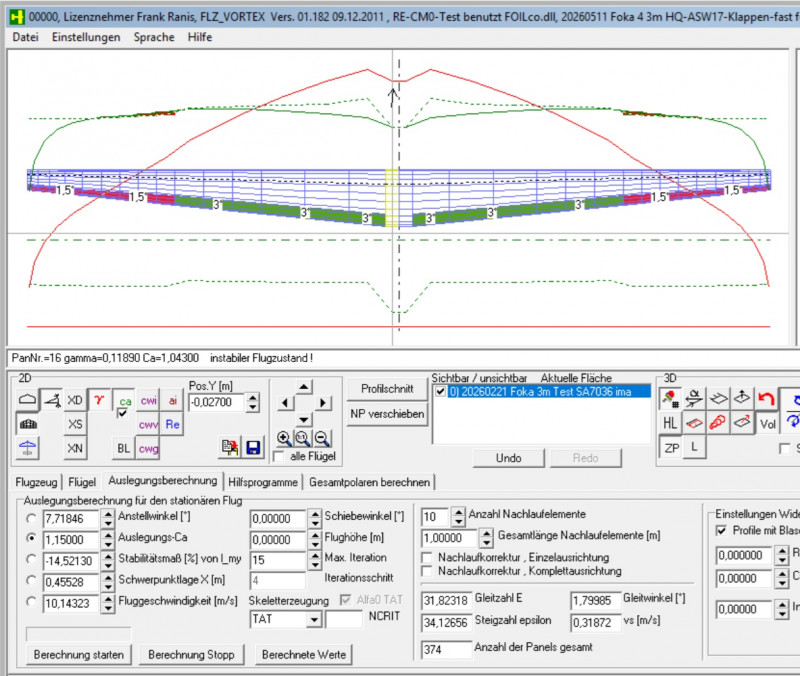800x676 pixels.
Task: Enable Nachlaufkorrektur Einzelausrichtung checkbox
Action: [x=428, y=557]
